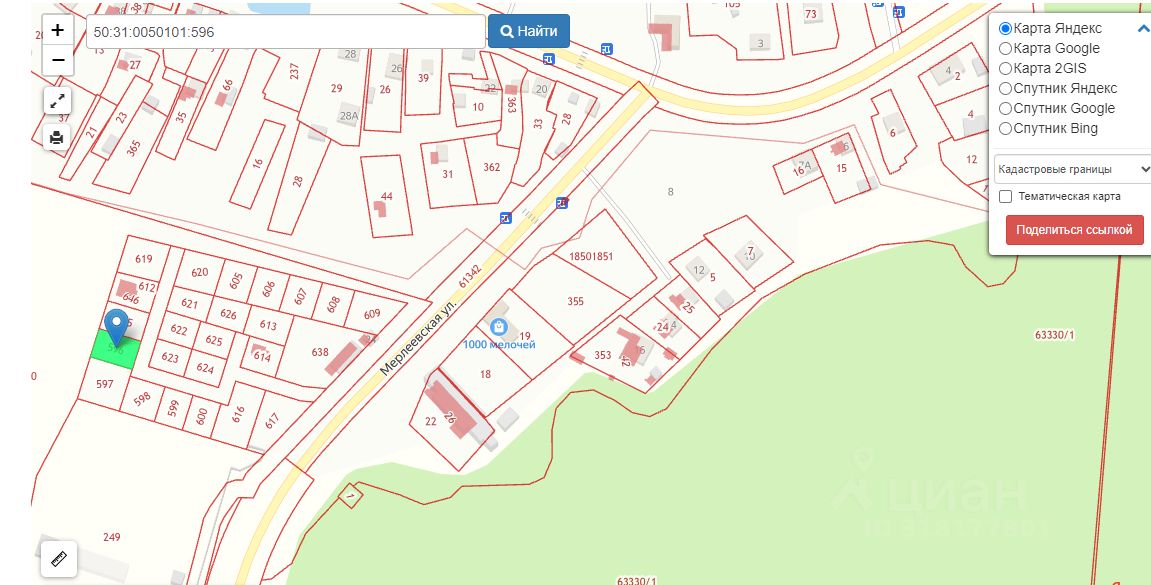Click parcel labeled 18501851
This screenshot has width=1151, height=585.
tap(592, 256)
